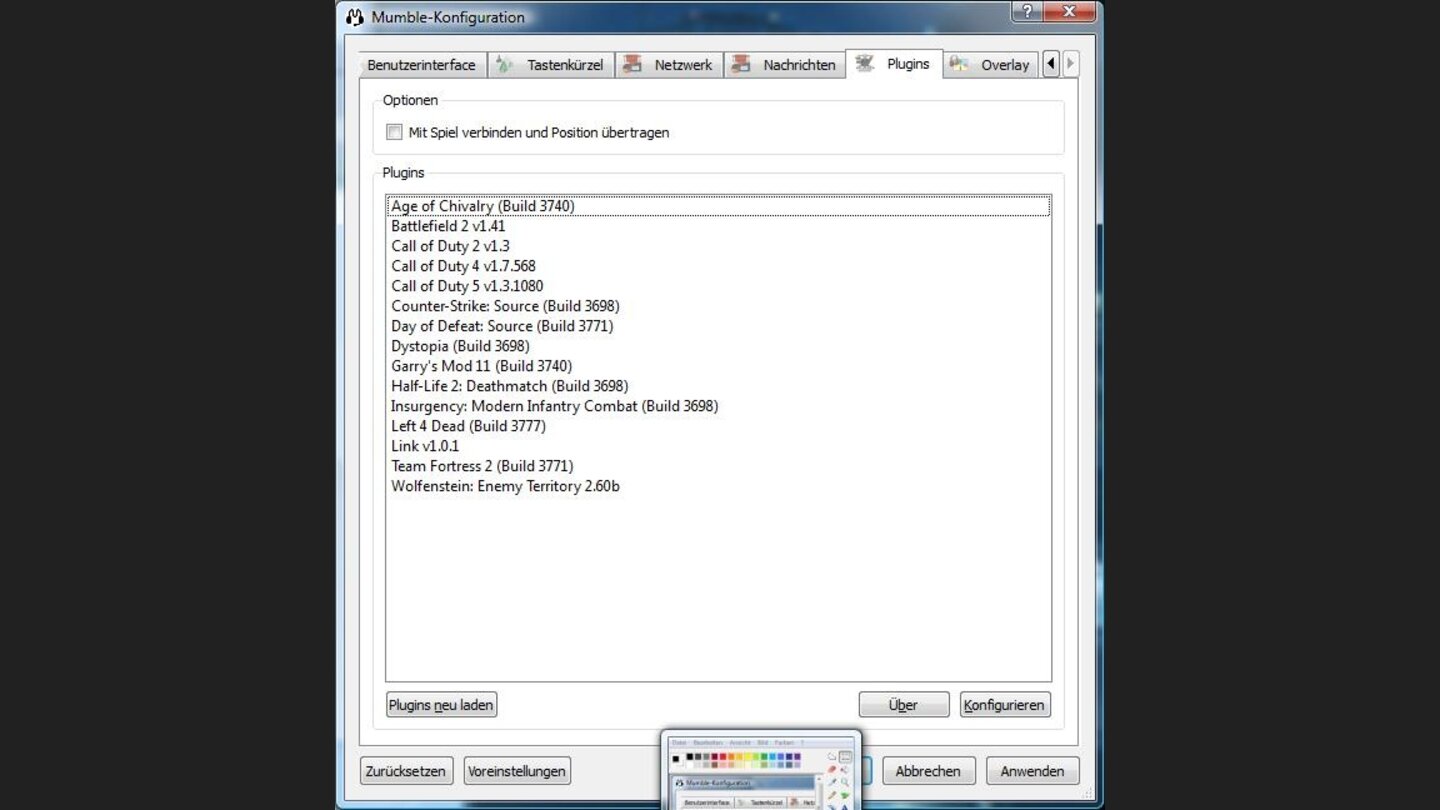
Task: Select 'Wolfenstein: Enemy Territory 2.60b' plugin
Action: pos(718,486)
